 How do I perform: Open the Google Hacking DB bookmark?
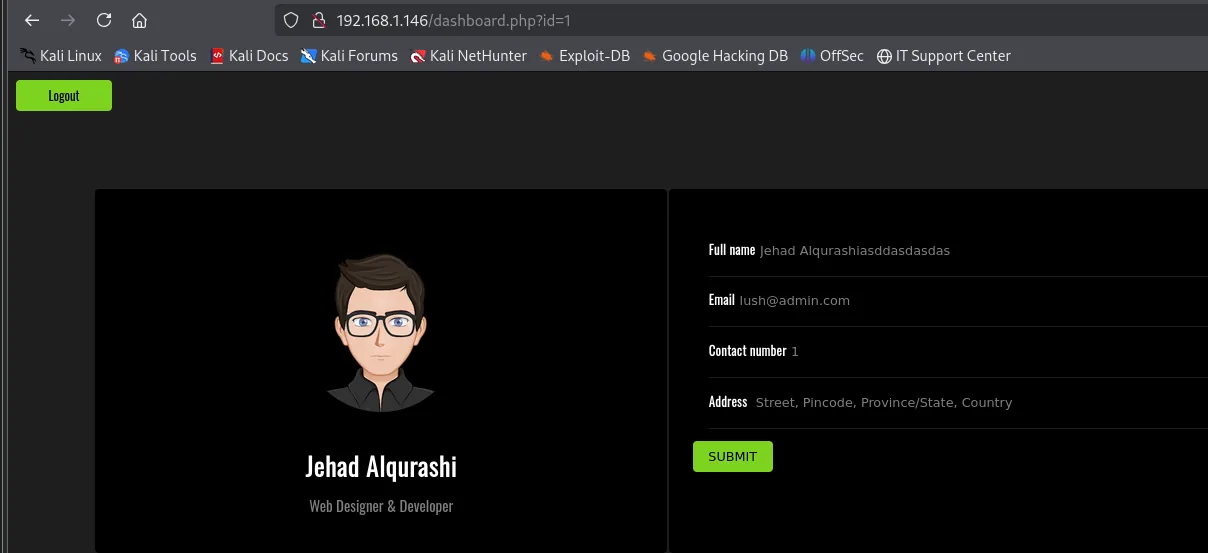(x=715, y=56)
